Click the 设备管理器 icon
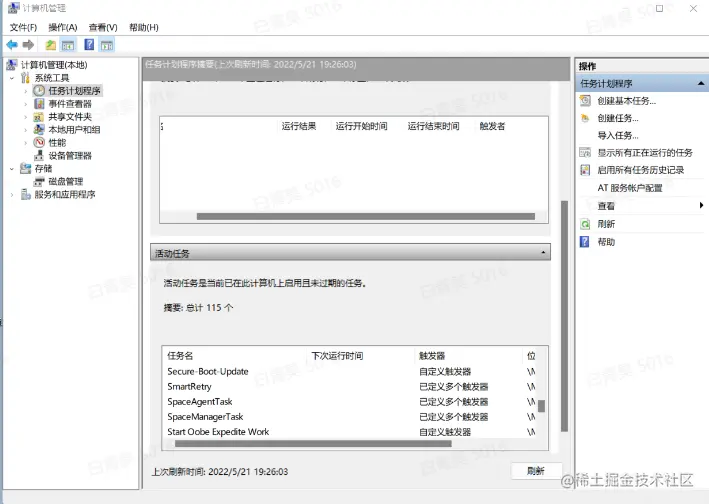709x504 pixels. tap(39, 155)
